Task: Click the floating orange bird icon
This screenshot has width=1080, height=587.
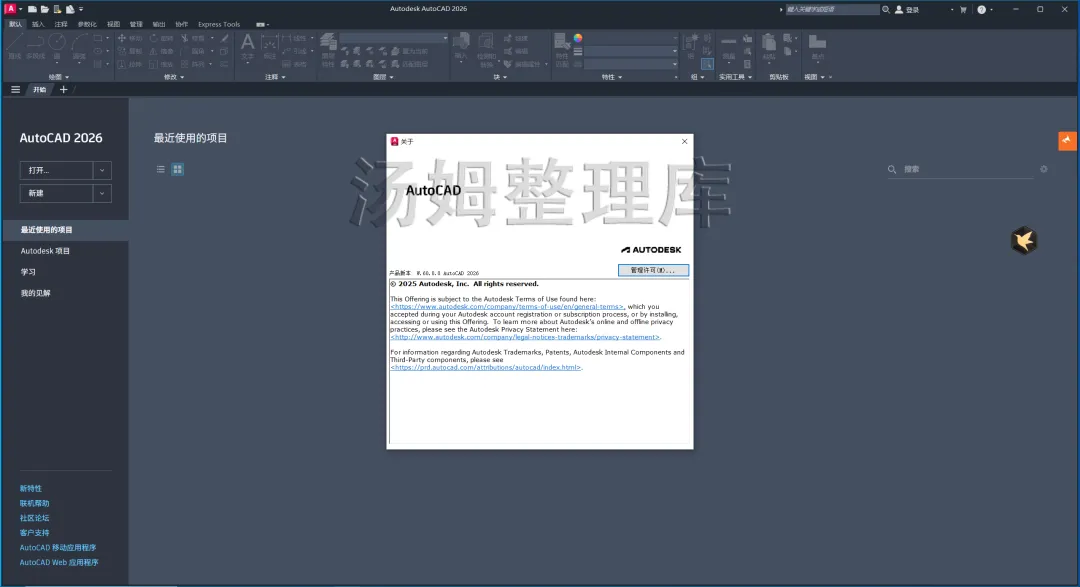Action: [1024, 240]
